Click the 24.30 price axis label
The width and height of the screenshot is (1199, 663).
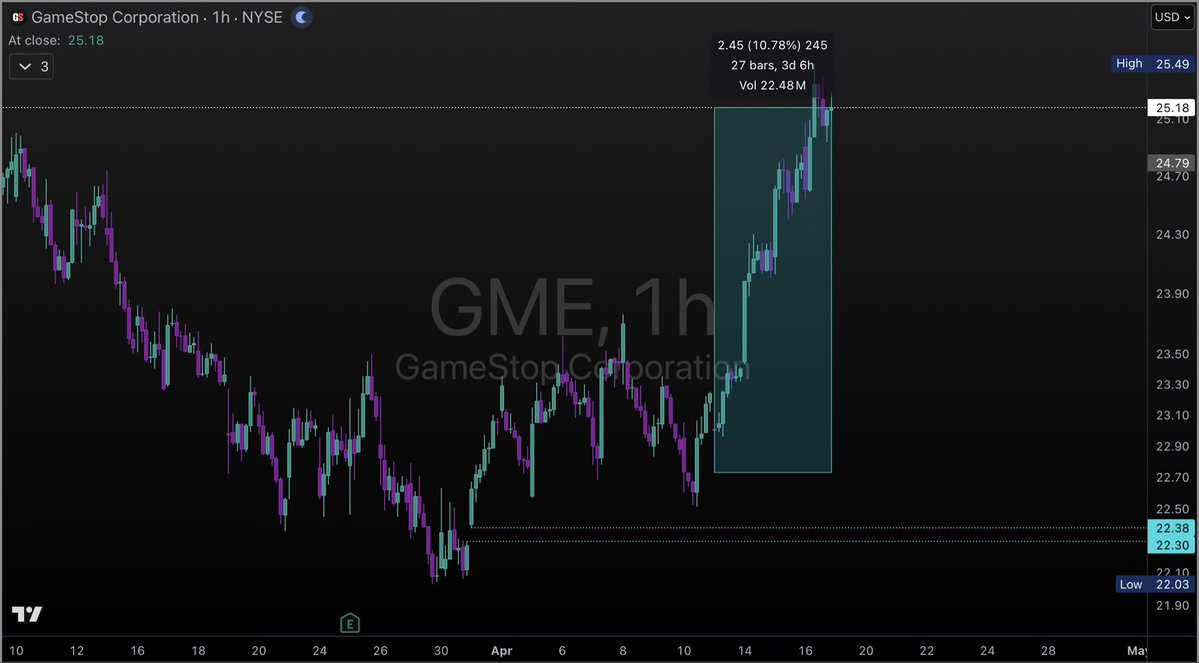pos(1172,235)
